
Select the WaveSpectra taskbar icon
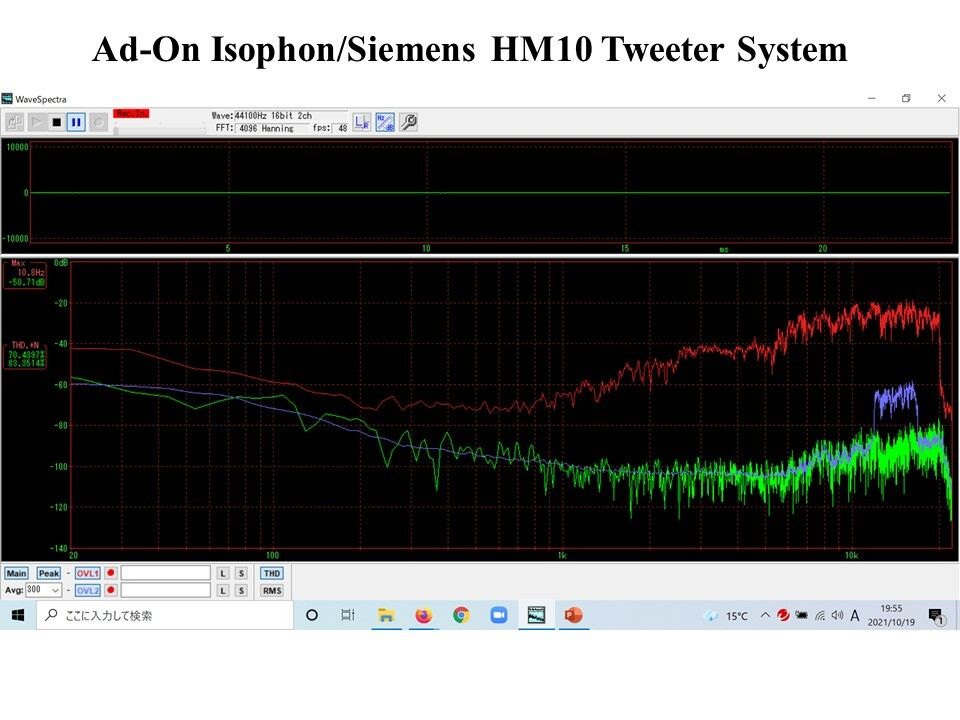[x=536, y=615]
